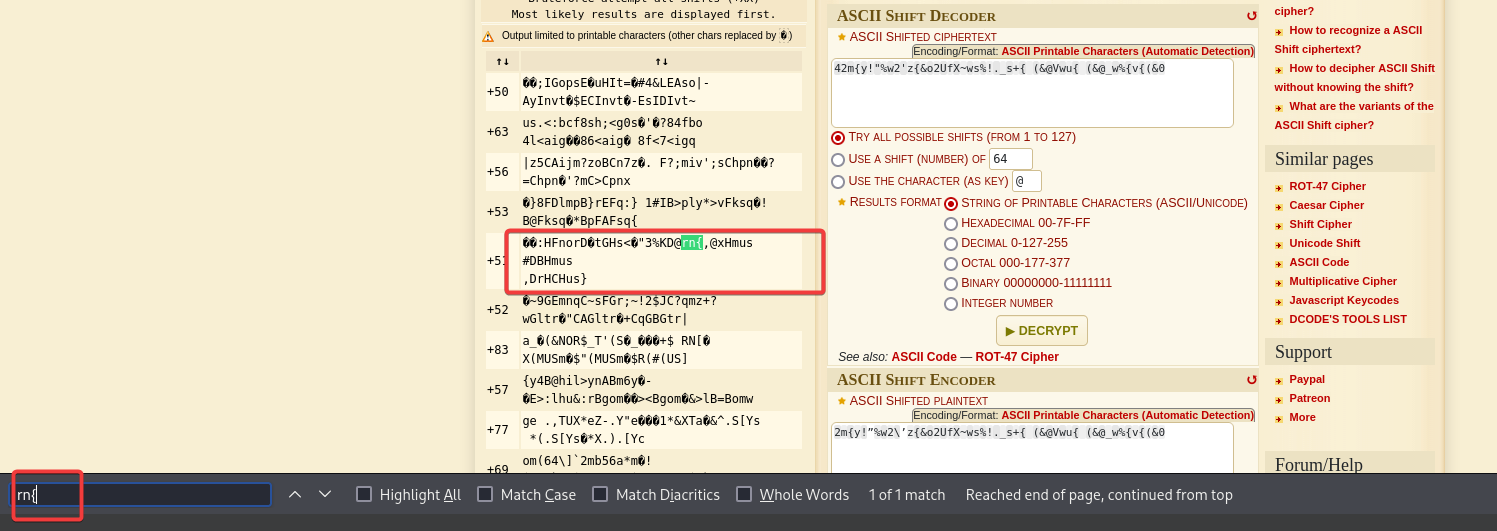Click the More link under Support
Viewport: 1497px width, 531px height.
coord(1302,417)
